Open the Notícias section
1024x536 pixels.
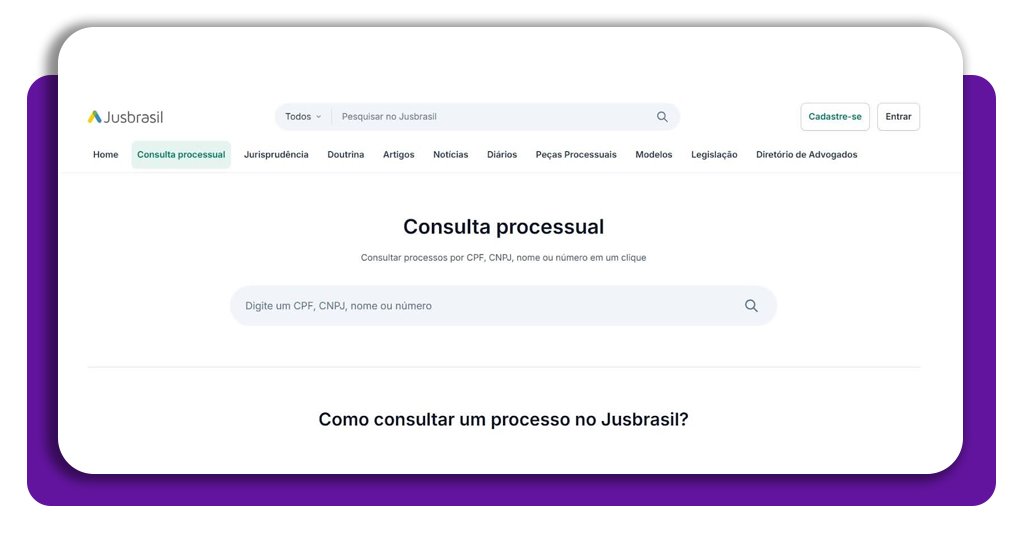pos(451,155)
